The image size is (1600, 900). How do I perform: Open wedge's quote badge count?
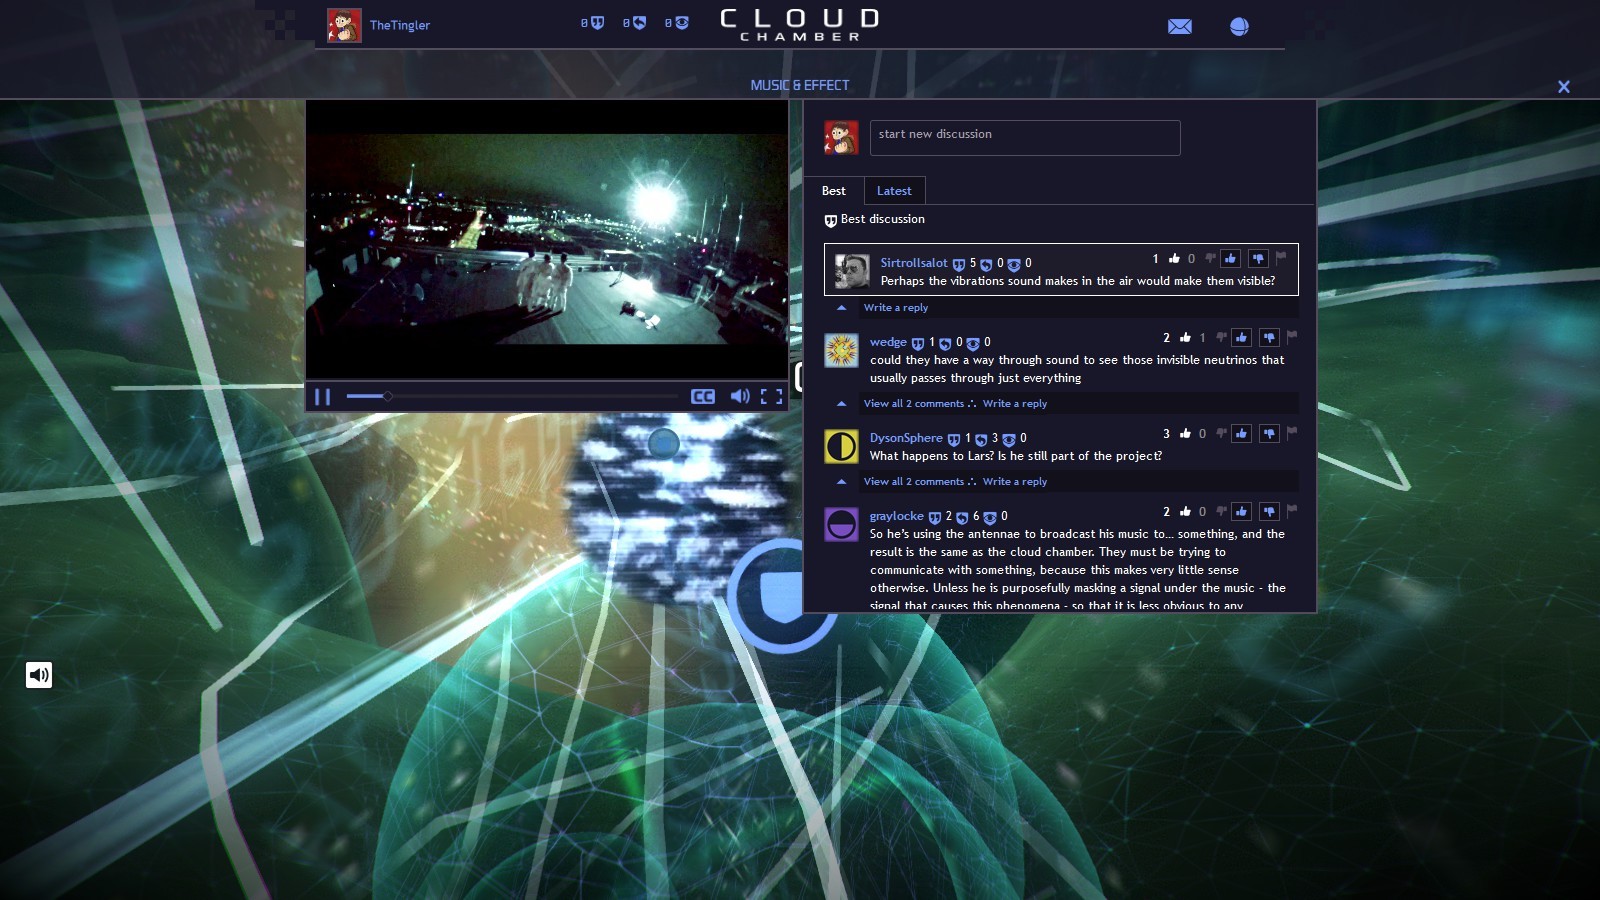point(923,343)
